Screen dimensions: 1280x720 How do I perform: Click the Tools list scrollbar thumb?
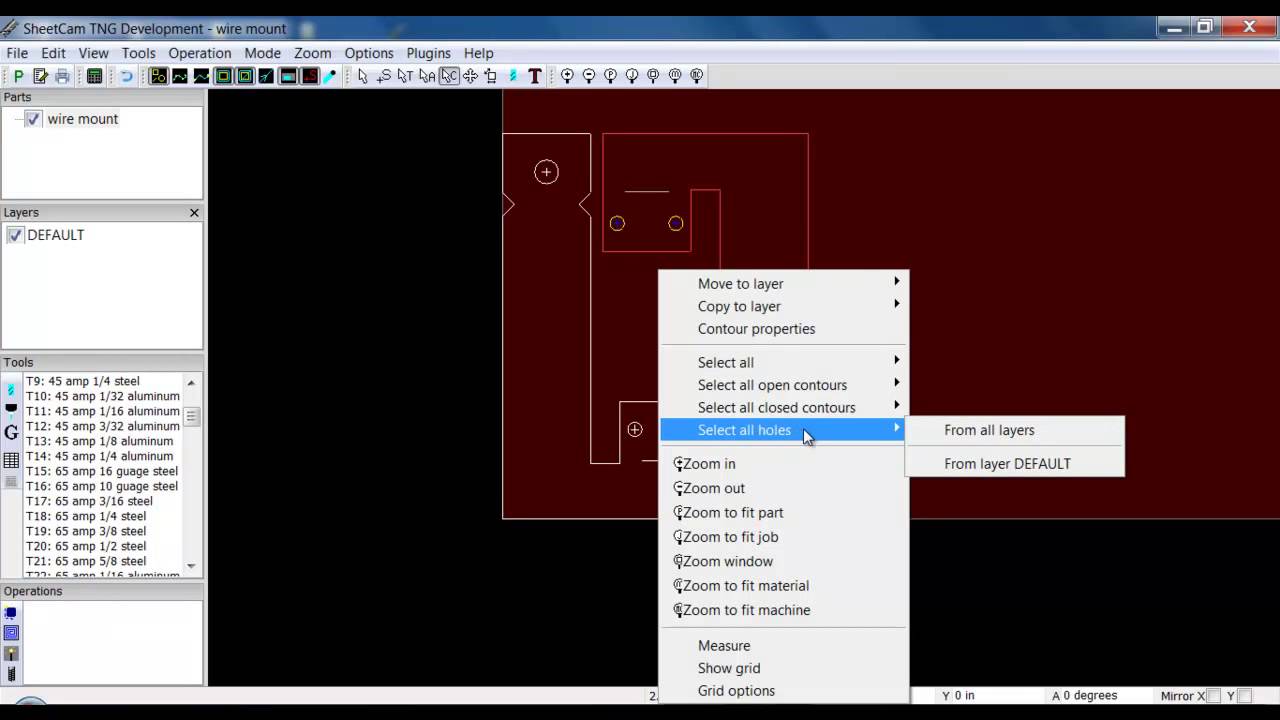tap(191, 416)
